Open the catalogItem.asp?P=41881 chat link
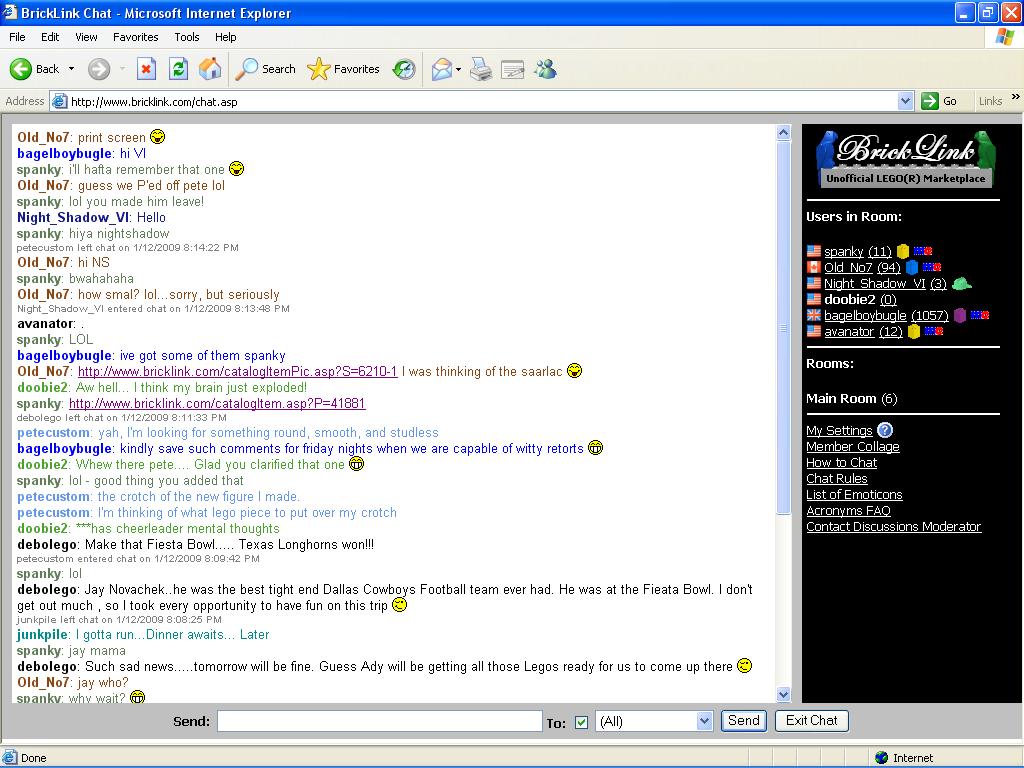The height and width of the screenshot is (768, 1024). tap(217, 404)
